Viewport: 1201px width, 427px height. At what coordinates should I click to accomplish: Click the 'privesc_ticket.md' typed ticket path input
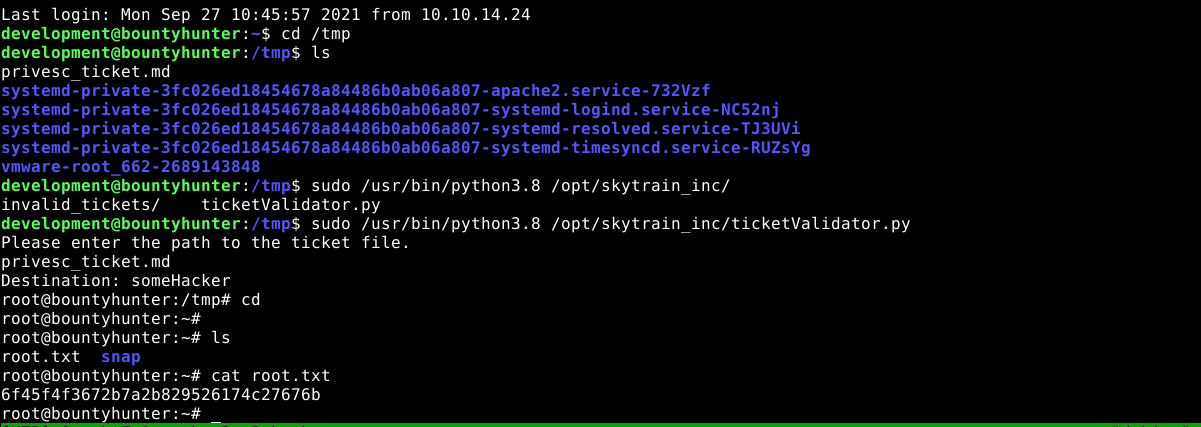[86, 262]
